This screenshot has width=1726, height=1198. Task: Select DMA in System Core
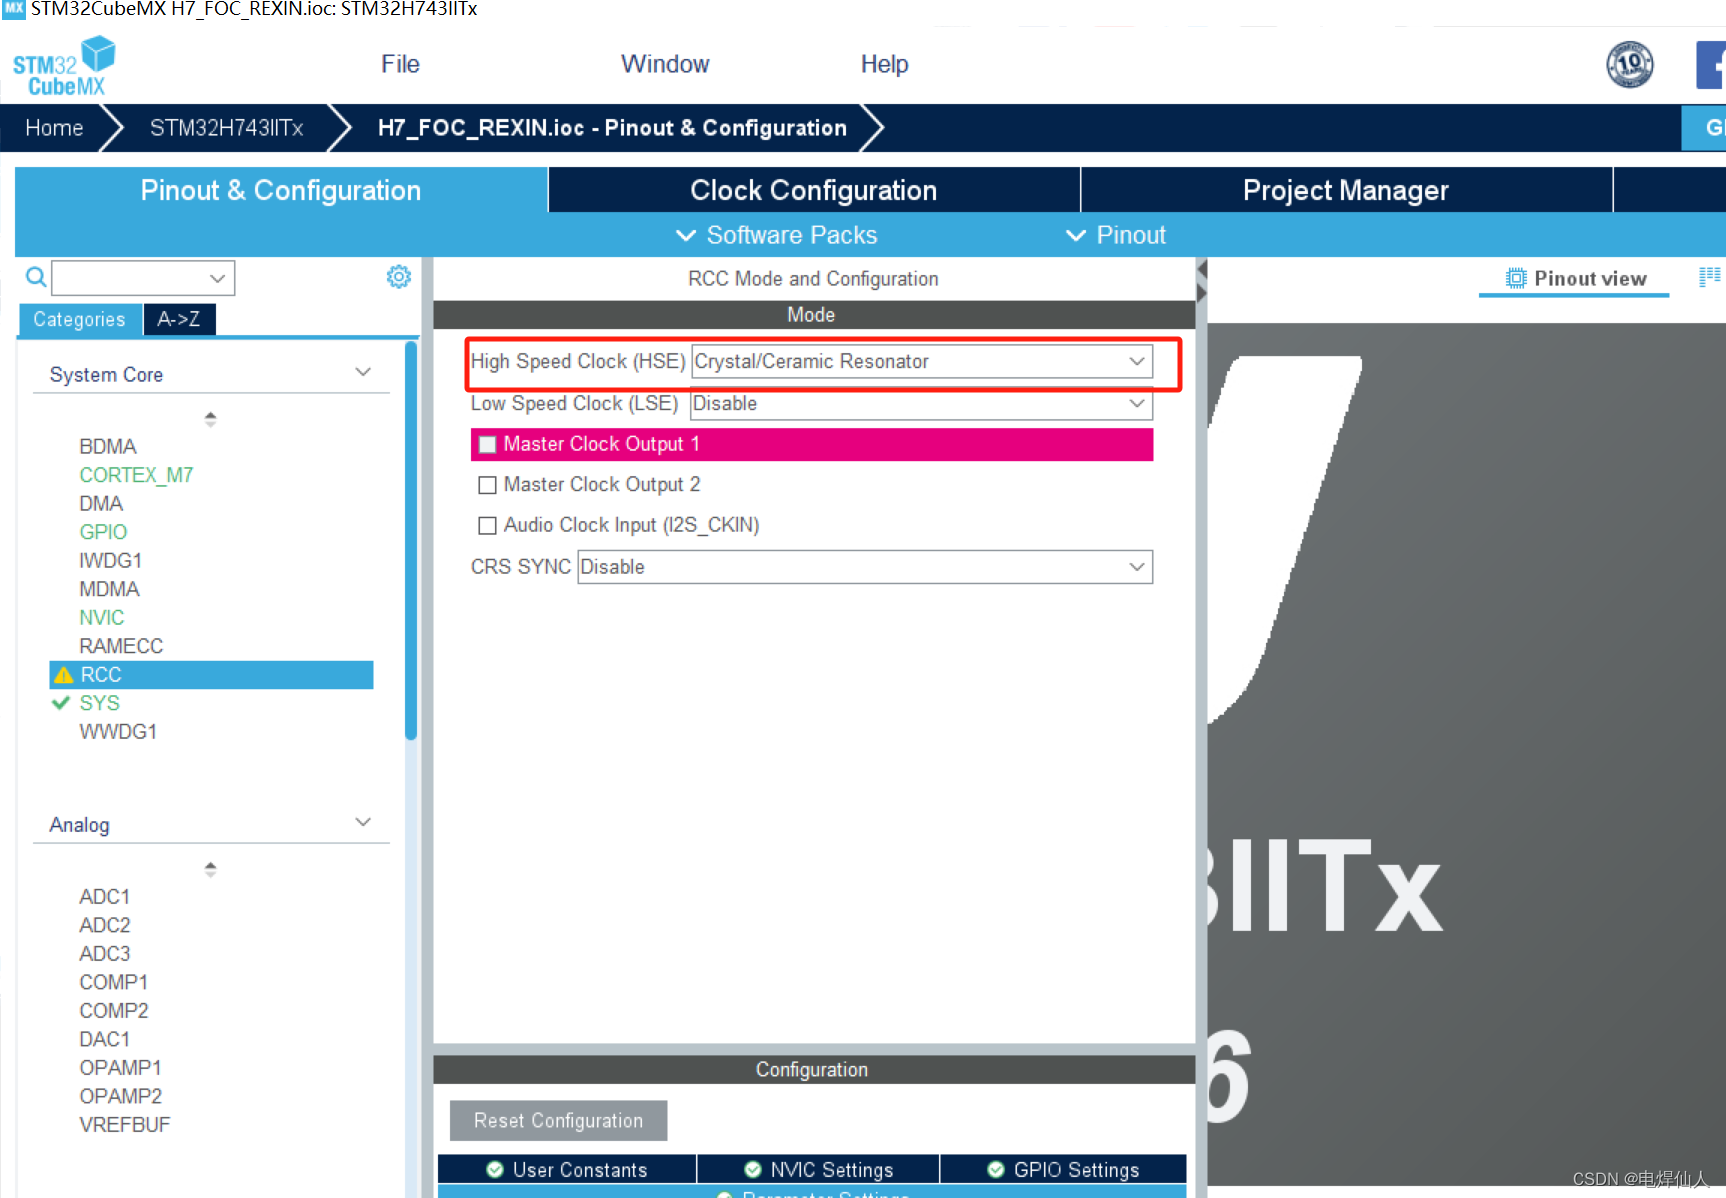pyautogui.click(x=101, y=503)
